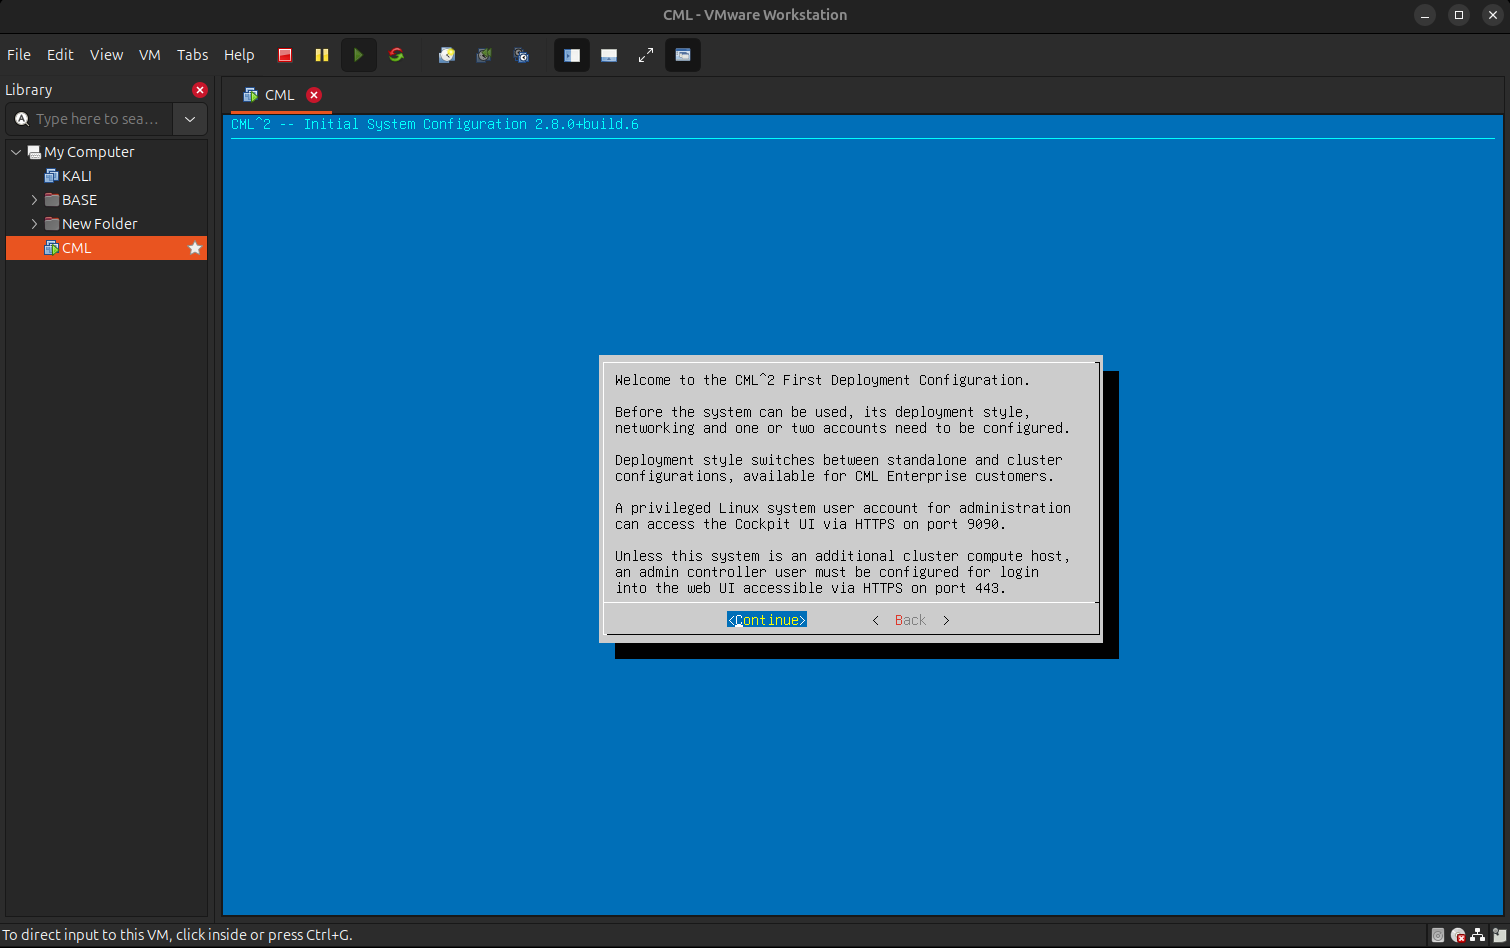Viewport: 1510px width, 948px height.
Task: Toggle the console view toolbar button
Action: [683, 55]
